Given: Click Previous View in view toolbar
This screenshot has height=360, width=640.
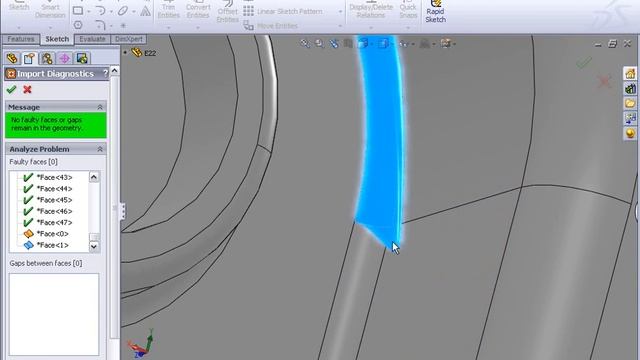Looking at the screenshot, I should [334, 43].
